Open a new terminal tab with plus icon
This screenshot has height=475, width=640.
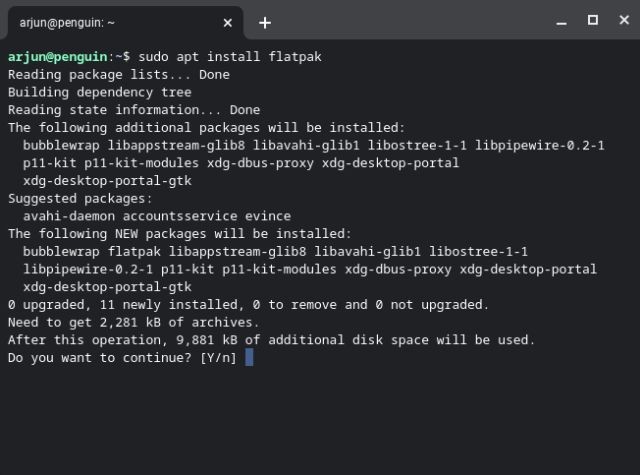click(x=265, y=23)
